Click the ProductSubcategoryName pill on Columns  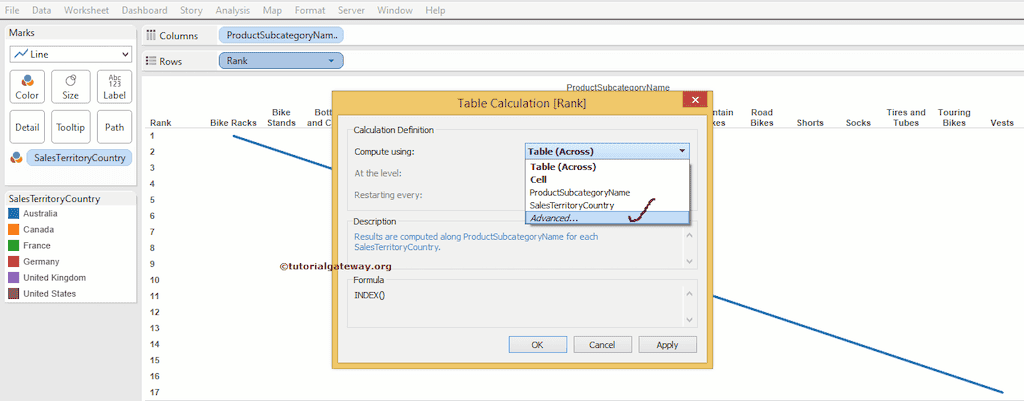tap(281, 36)
